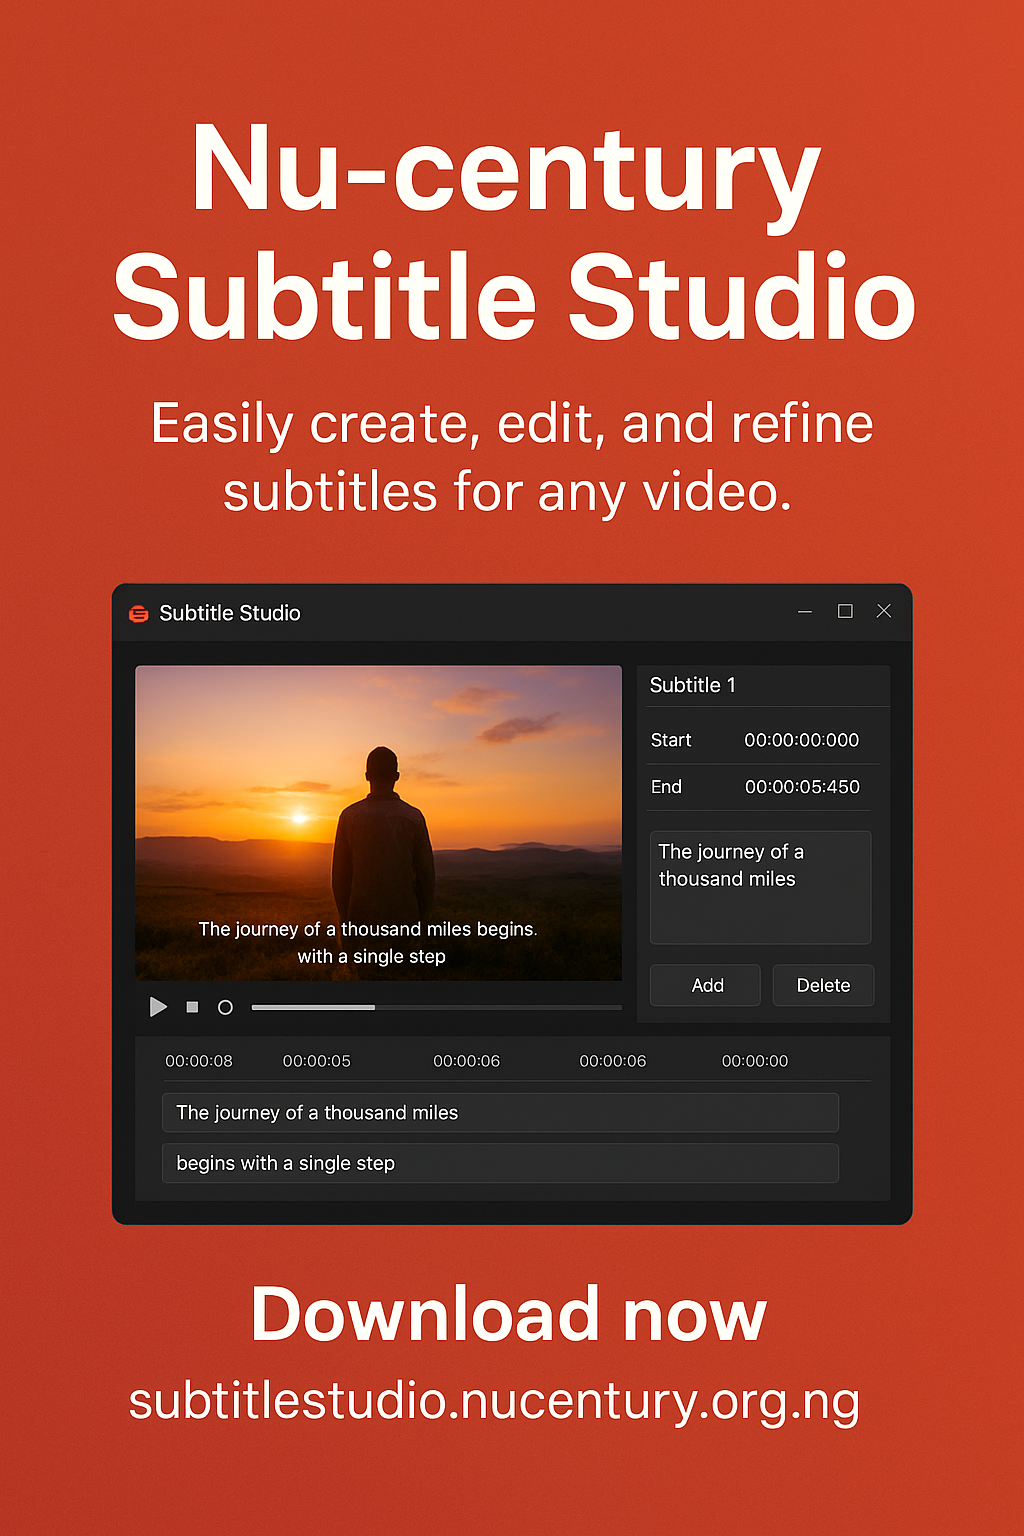Select the End time field showing 00:00:05:450
The image size is (1024, 1536).
pos(800,787)
